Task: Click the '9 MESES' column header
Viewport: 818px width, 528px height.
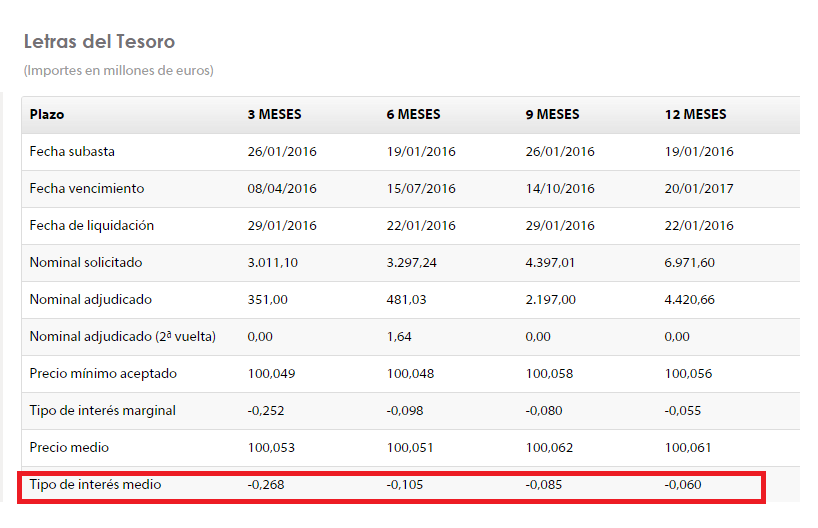Action: tap(552, 114)
